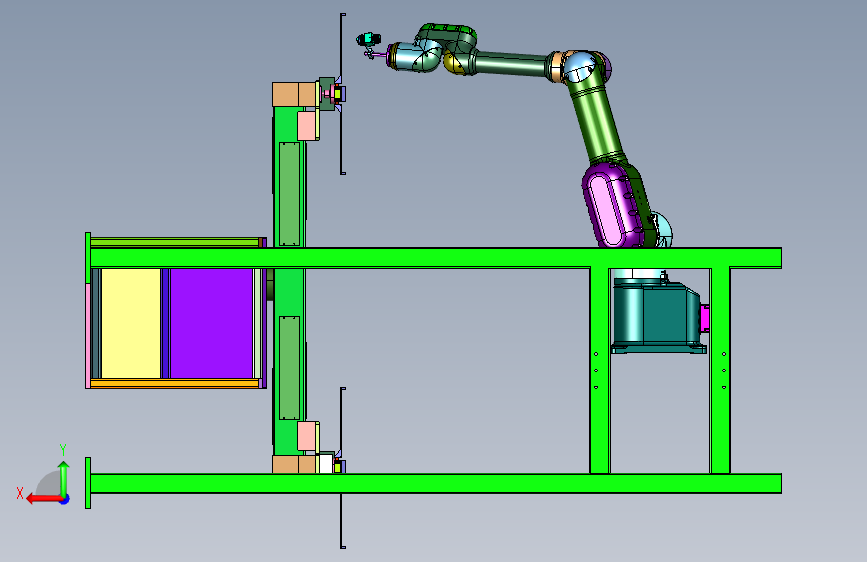The image size is (867, 562).
Task: Select the purple robot arm base link
Action: tap(615, 205)
